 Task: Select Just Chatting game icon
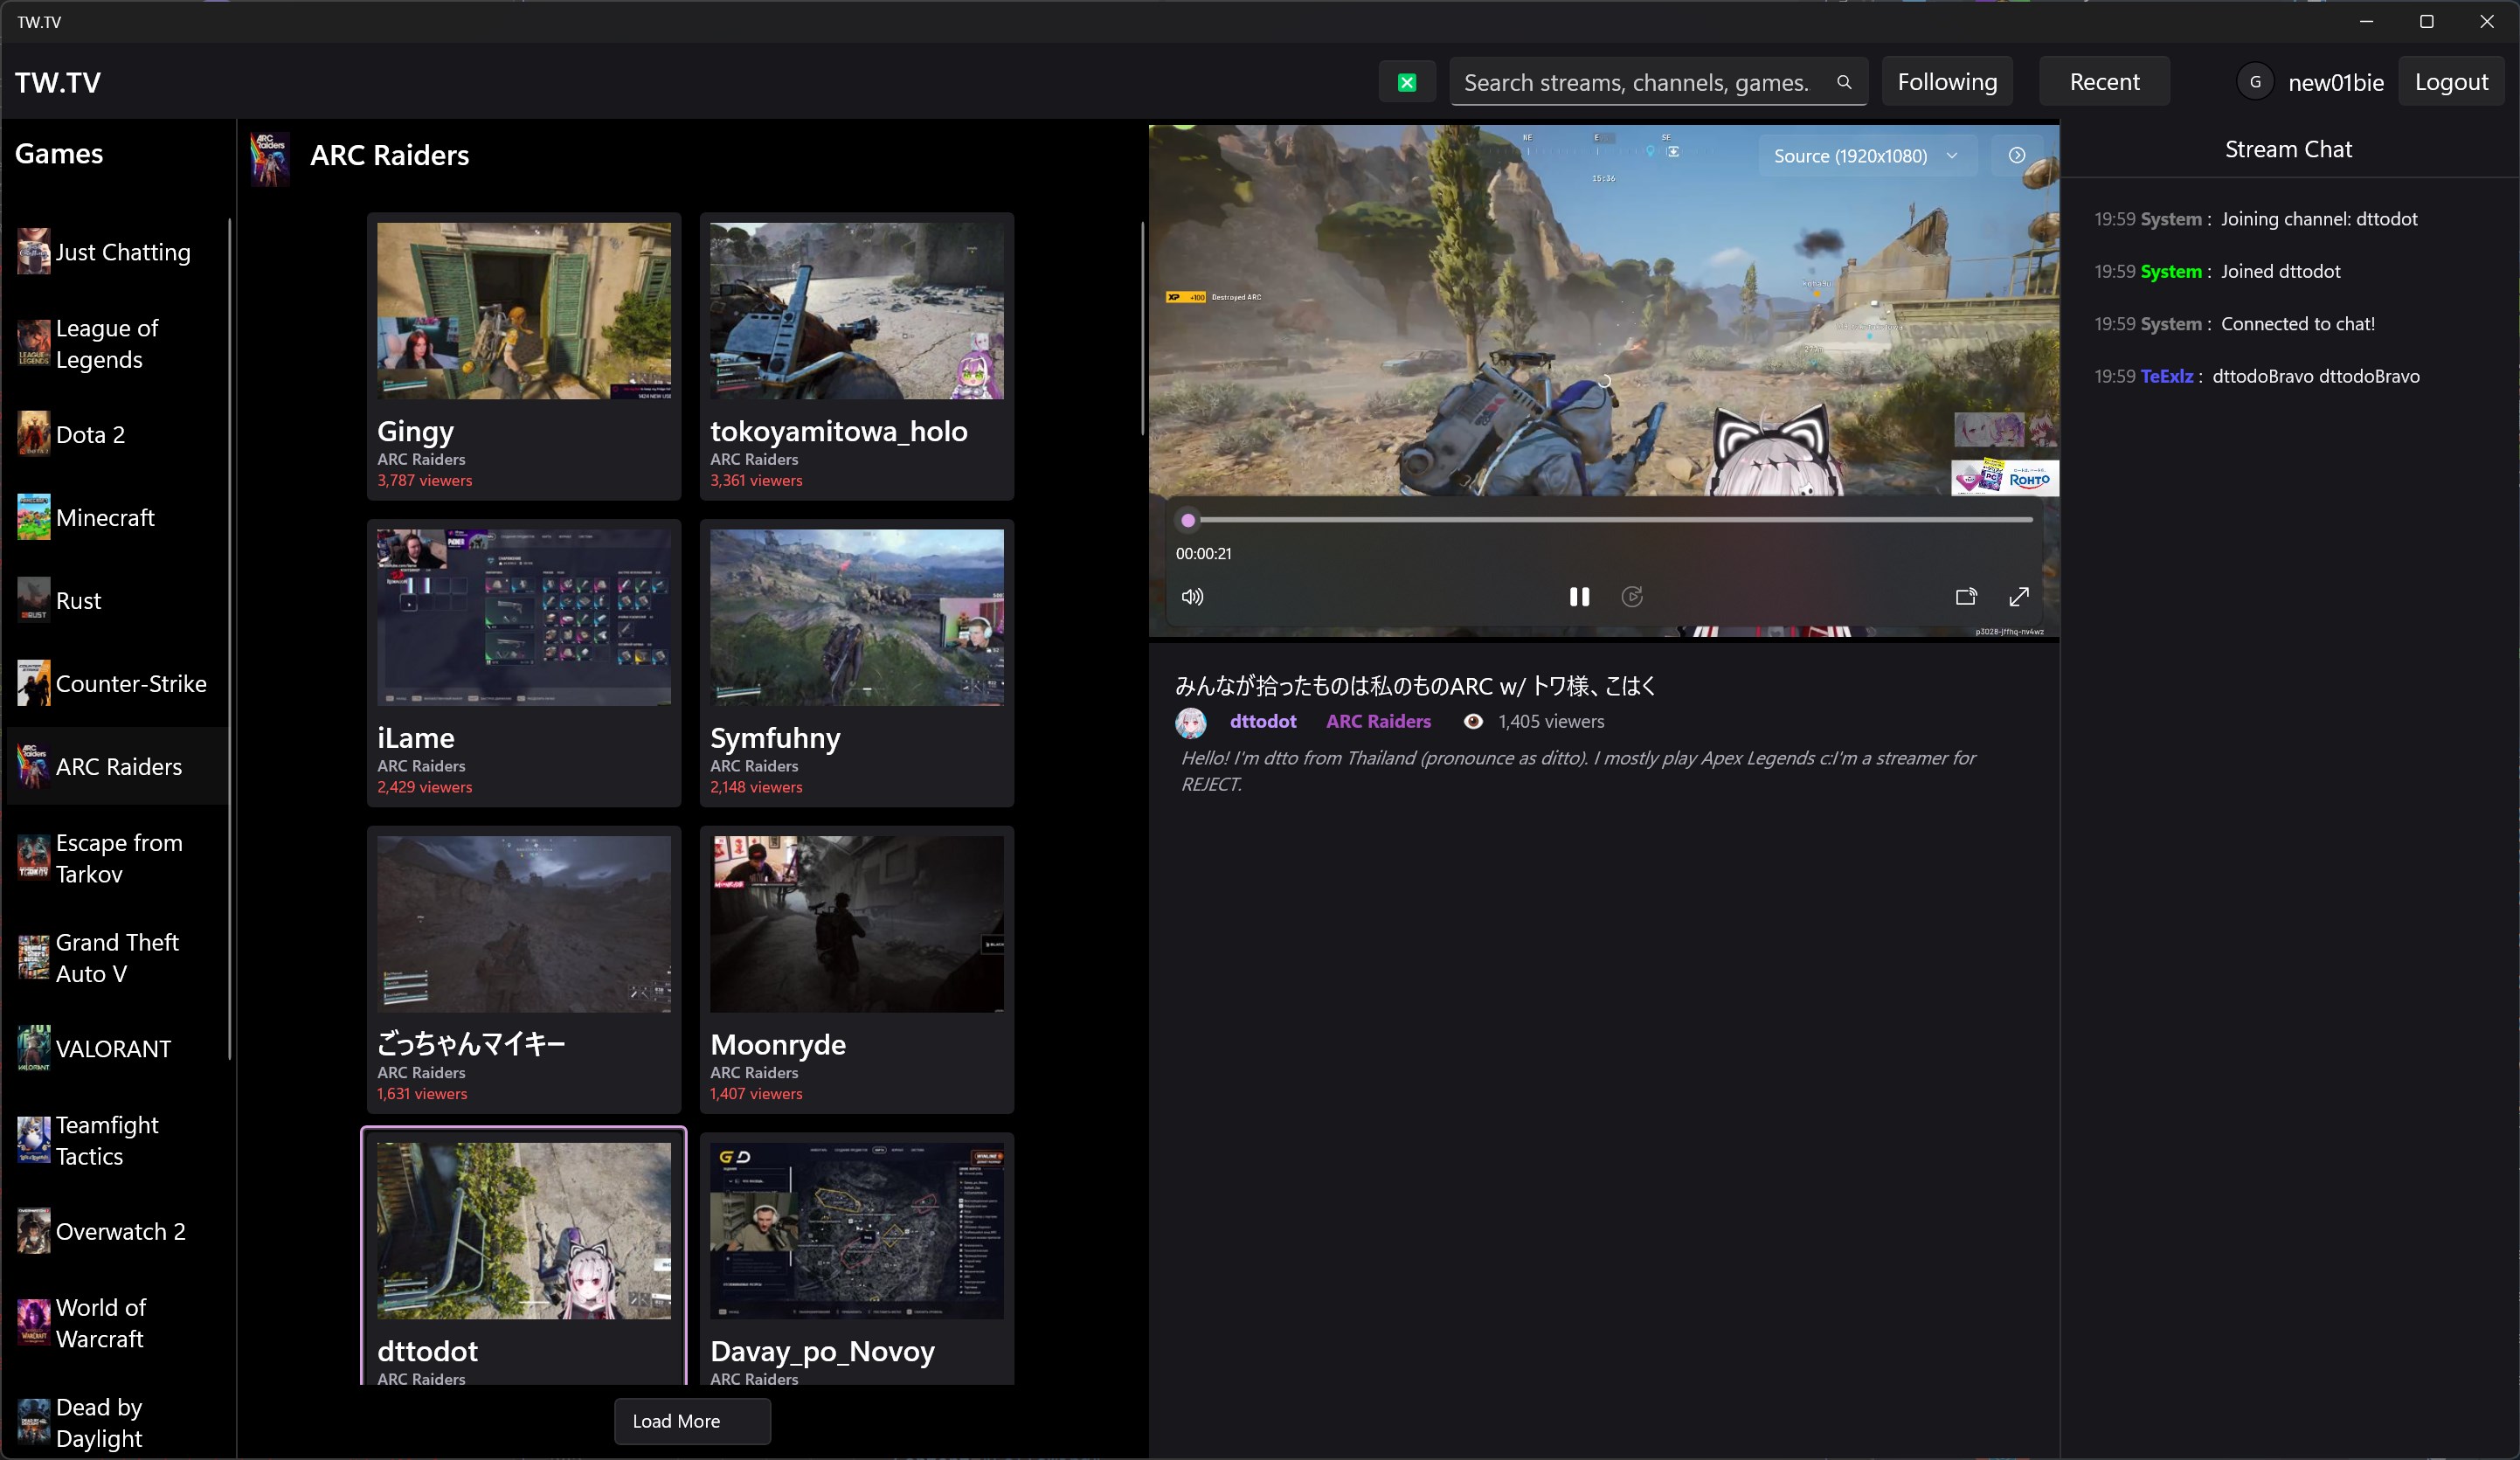(x=34, y=251)
